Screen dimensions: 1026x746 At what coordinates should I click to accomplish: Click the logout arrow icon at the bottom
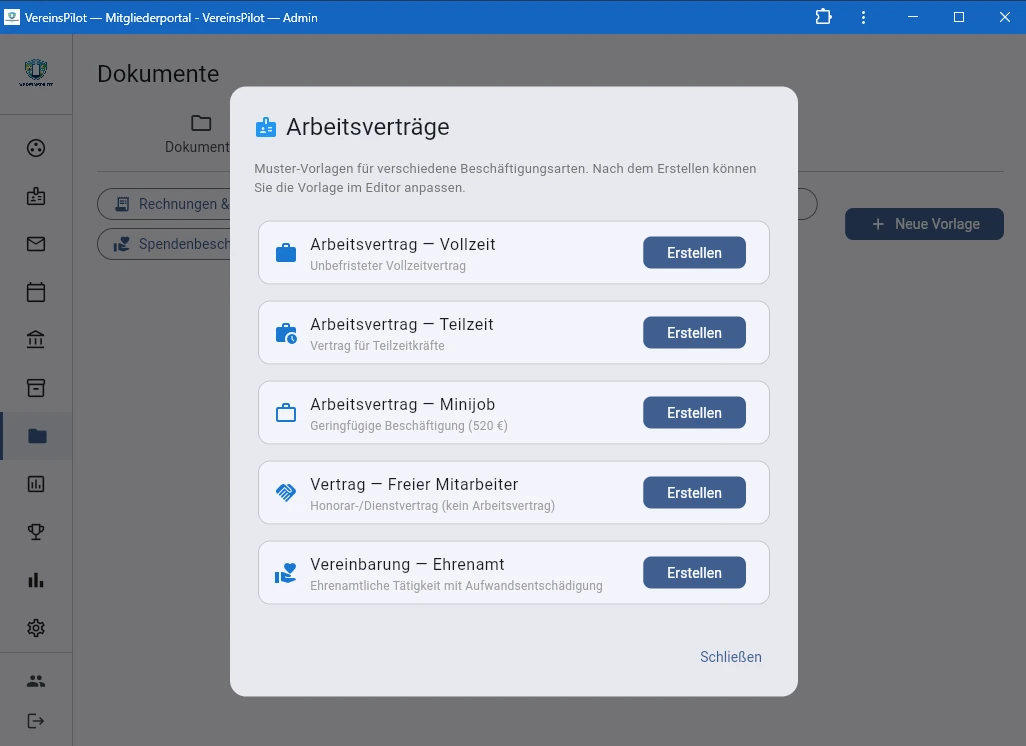[x=36, y=720]
